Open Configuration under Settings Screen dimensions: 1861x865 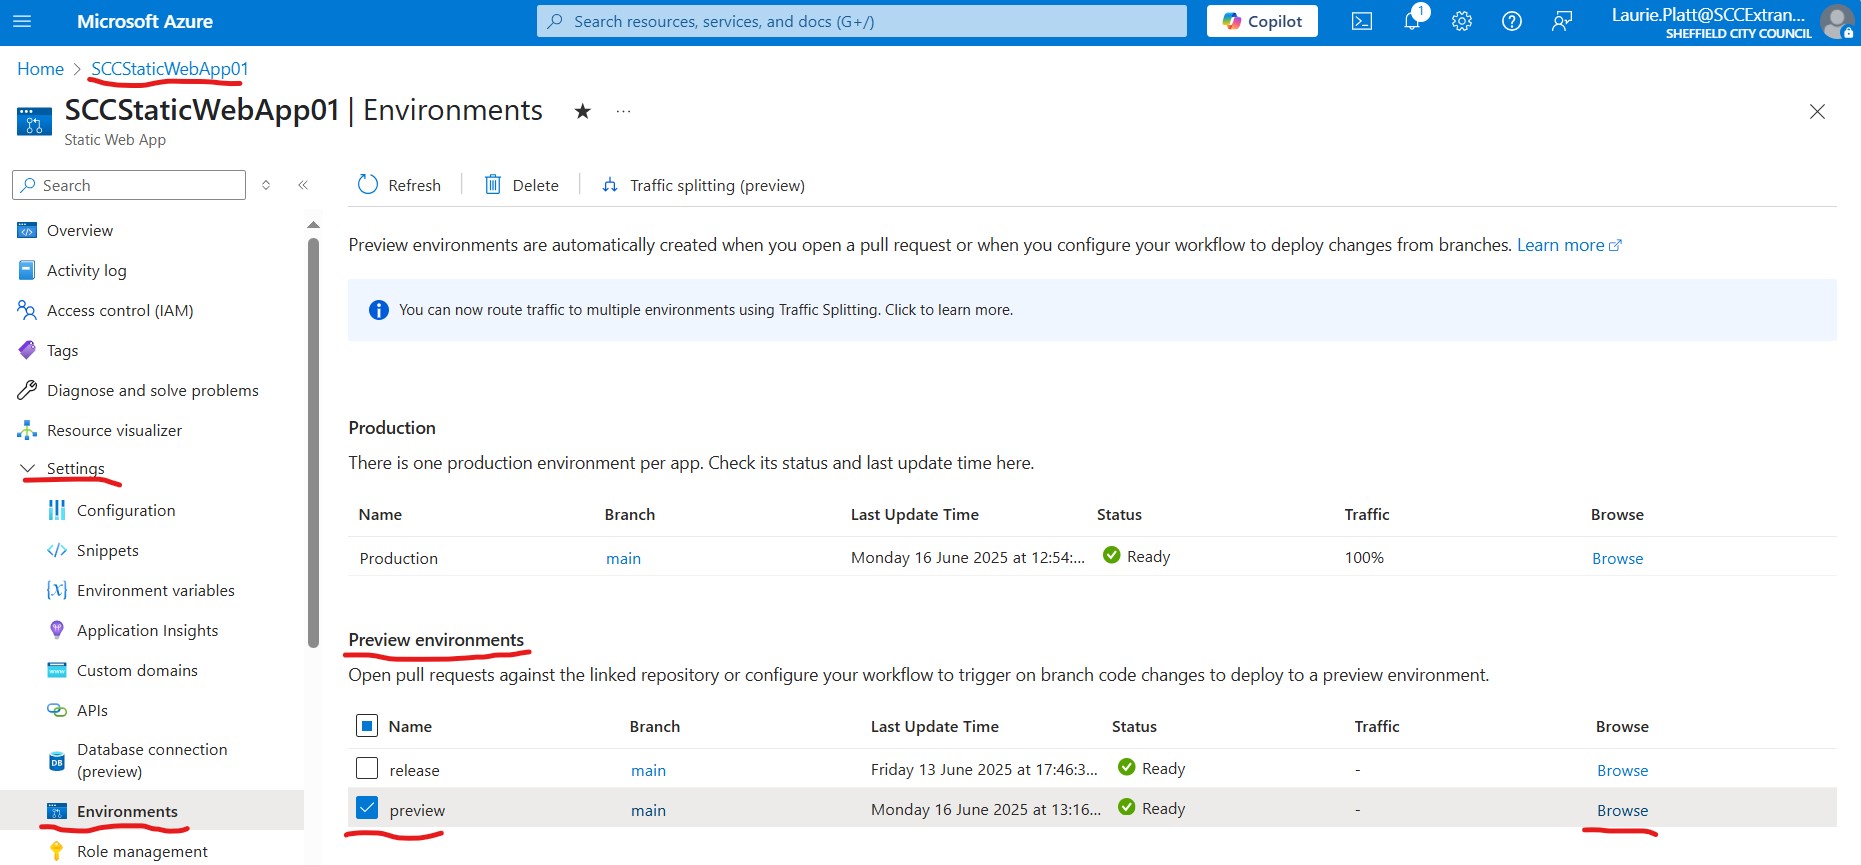pos(126,510)
